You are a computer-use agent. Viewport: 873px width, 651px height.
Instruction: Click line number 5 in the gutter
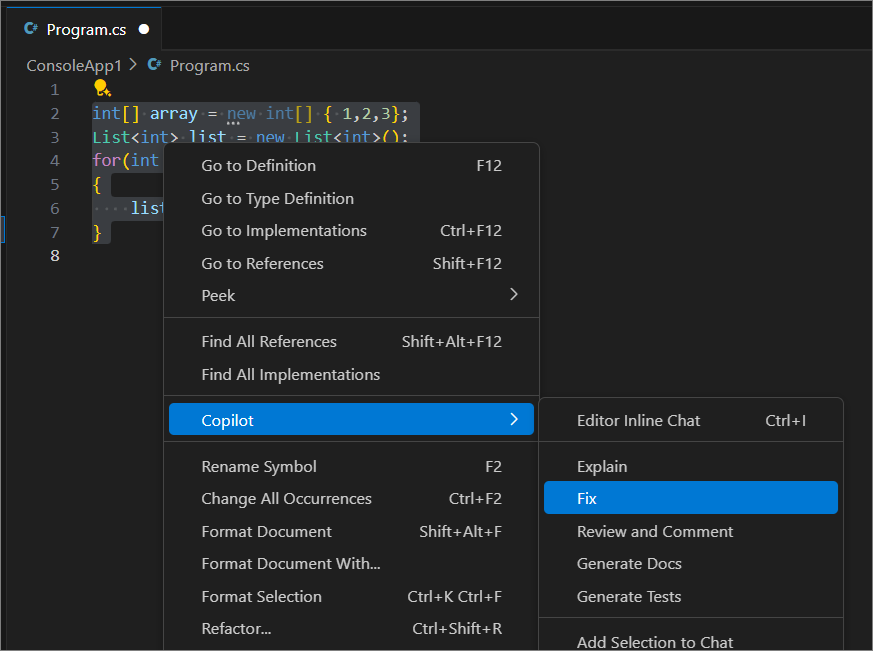55,184
